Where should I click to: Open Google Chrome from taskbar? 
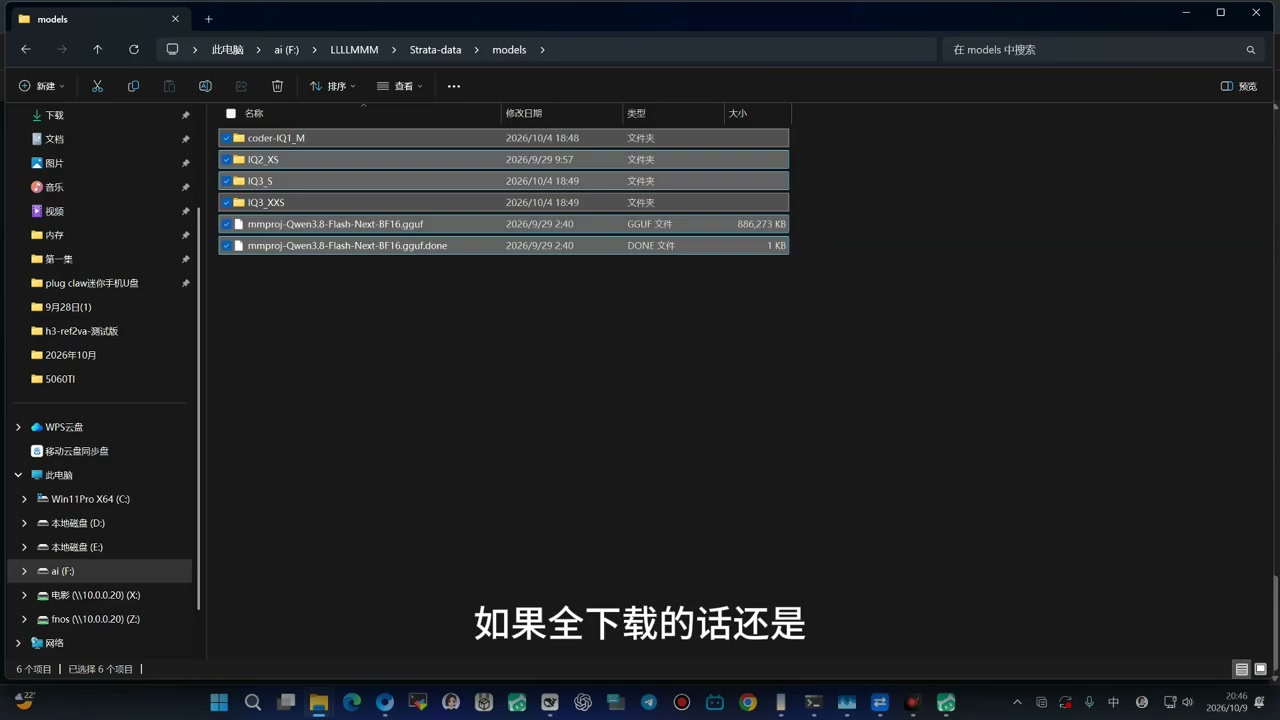(748, 702)
